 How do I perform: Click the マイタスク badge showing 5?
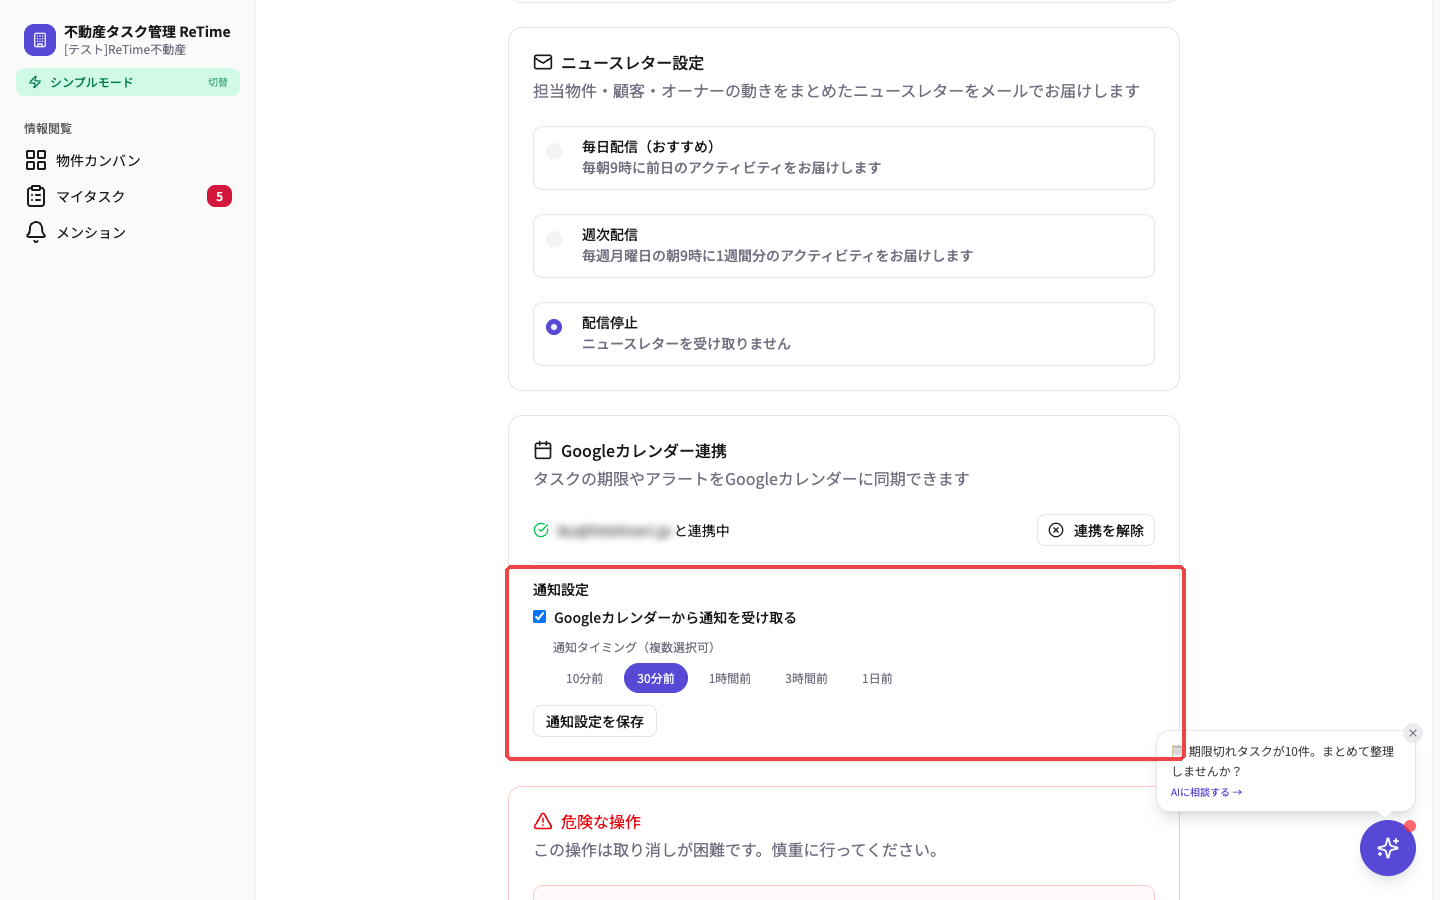(219, 196)
